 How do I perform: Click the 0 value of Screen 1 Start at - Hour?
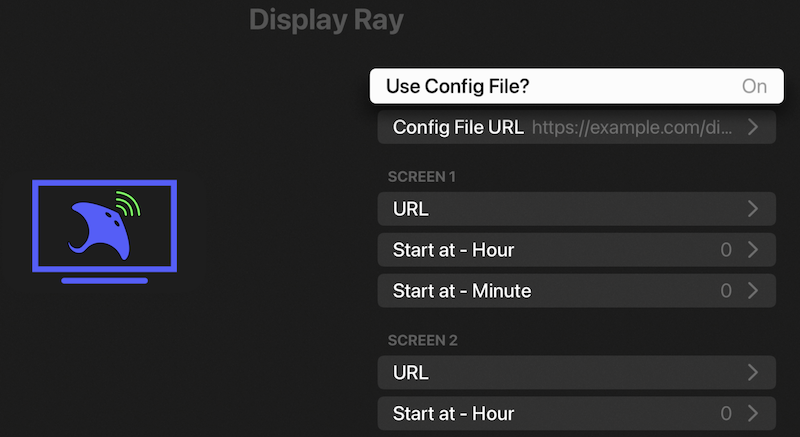click(x=726, y=250)
